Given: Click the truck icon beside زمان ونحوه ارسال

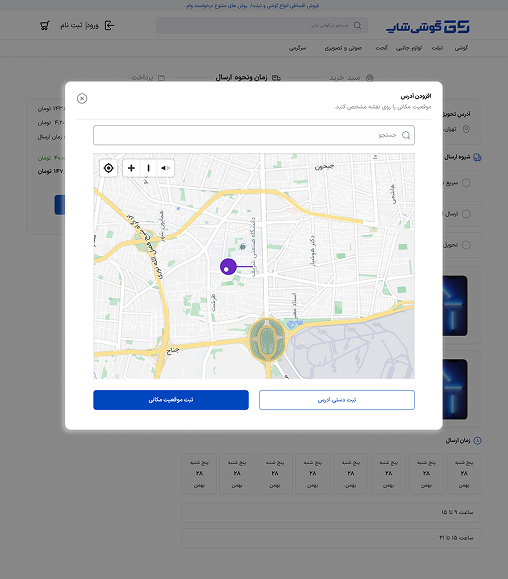Looking at the screenshot, I should (276, 78).
